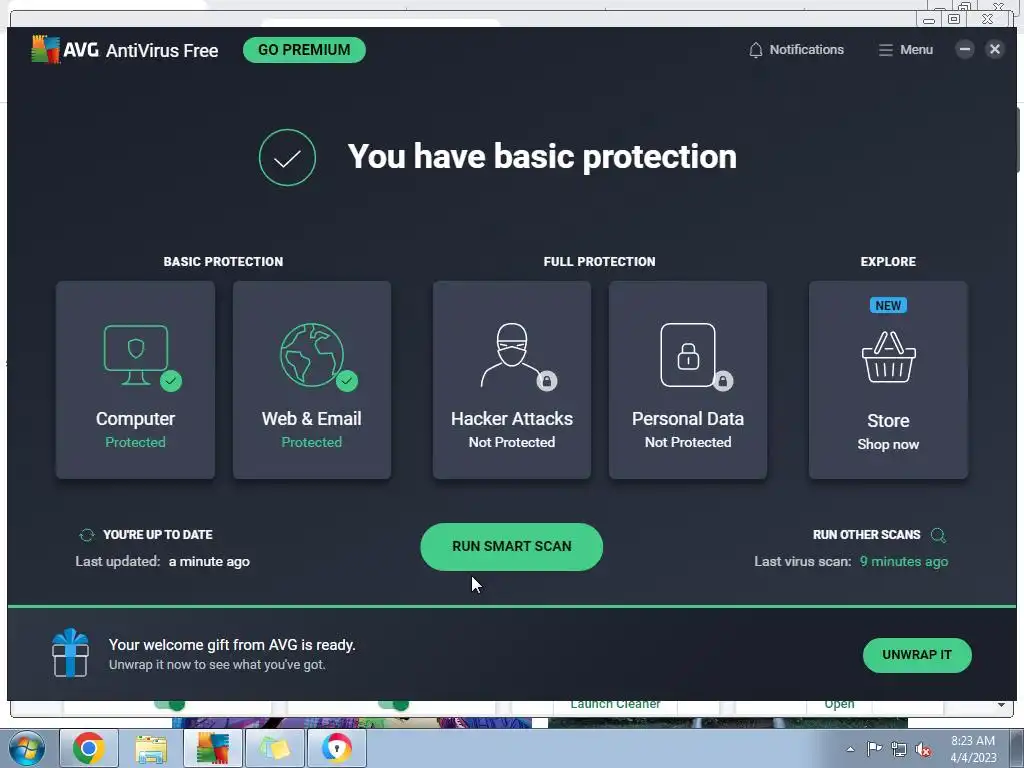Image resolution: width=1024 pixels, height=768 pixels.
Task: Click 'Your welcome gift from AVG is ready'
Action: coord(232,645)
